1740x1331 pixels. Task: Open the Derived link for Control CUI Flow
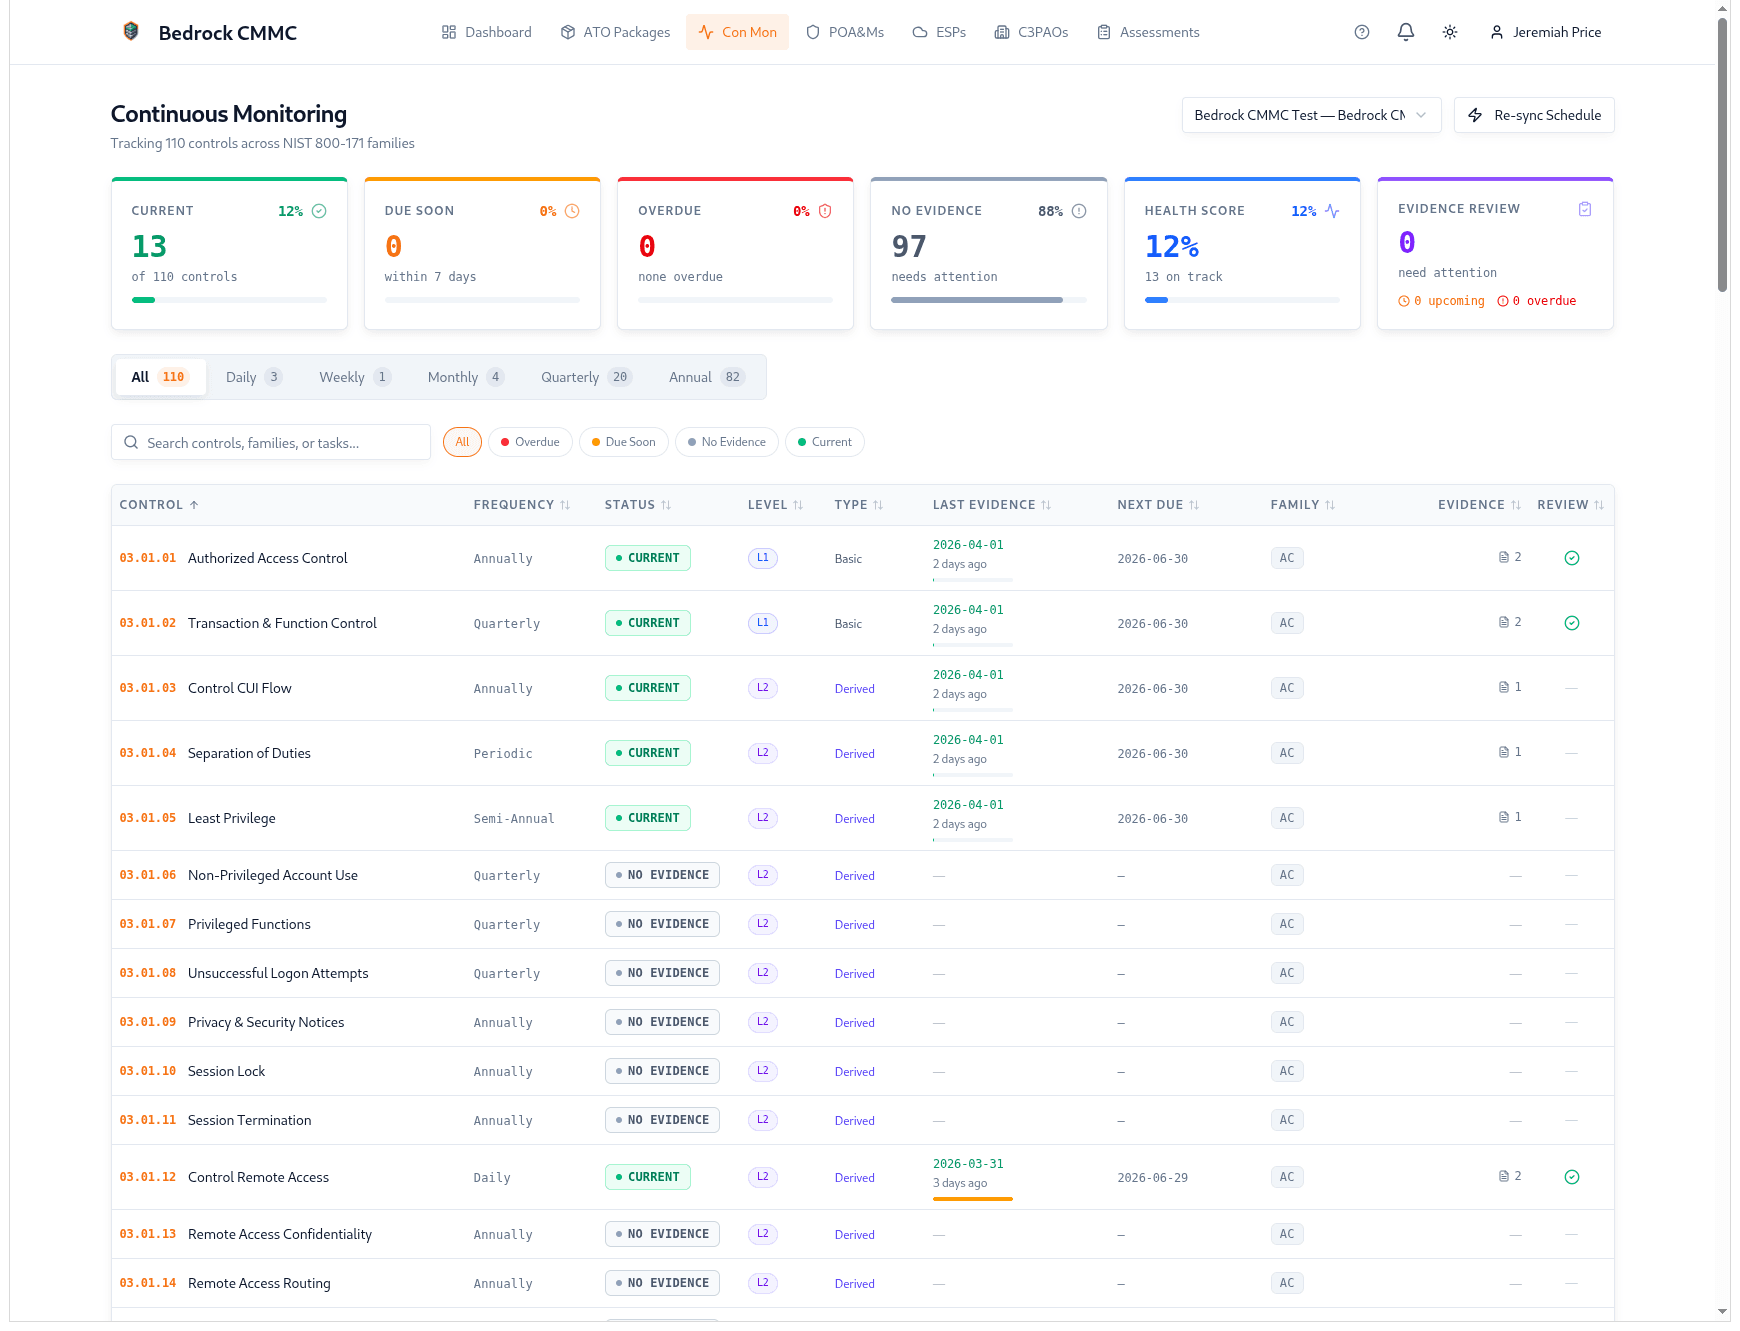pyautogui.click(x=854, y=688)
